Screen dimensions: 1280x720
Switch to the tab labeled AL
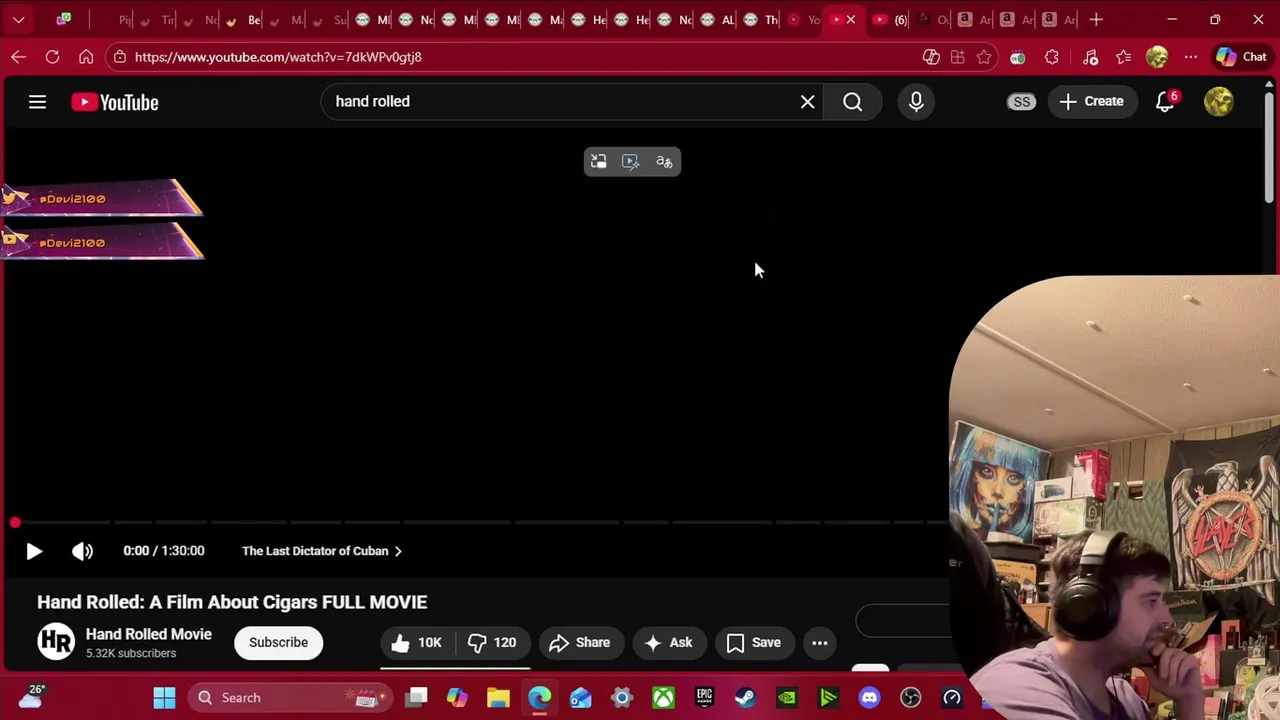(717, 19)
